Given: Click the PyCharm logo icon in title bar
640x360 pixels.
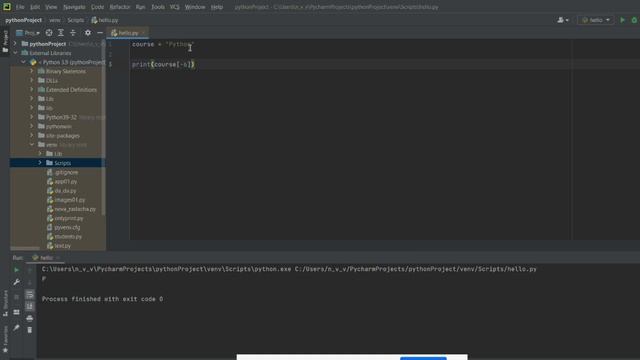Looking at the screenshot, I should click(x=7, y=7).
